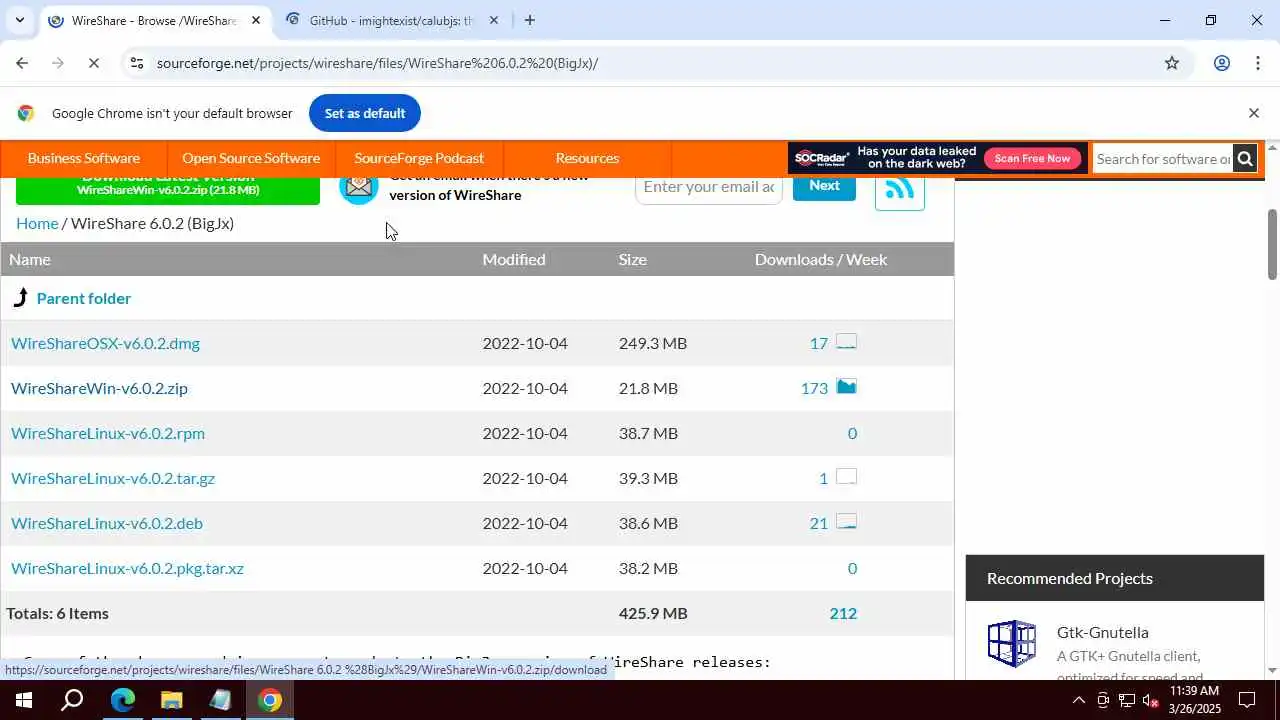Download WireShareWin-v6.0.2.zip file link

[x=99, y=388]
